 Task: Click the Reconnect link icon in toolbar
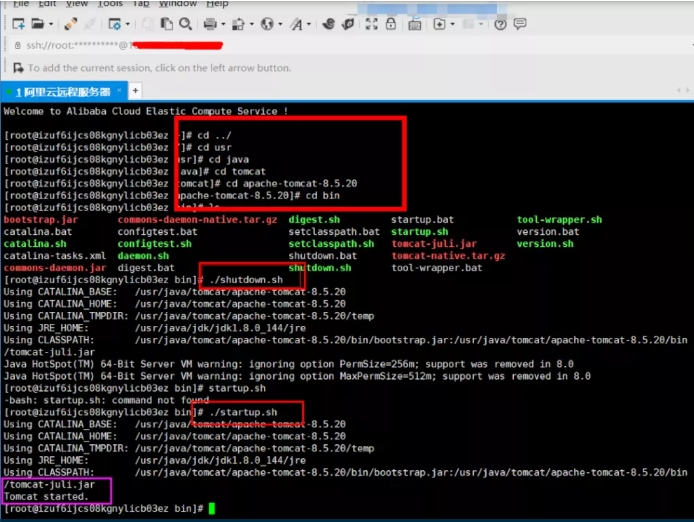coord(71,24)
